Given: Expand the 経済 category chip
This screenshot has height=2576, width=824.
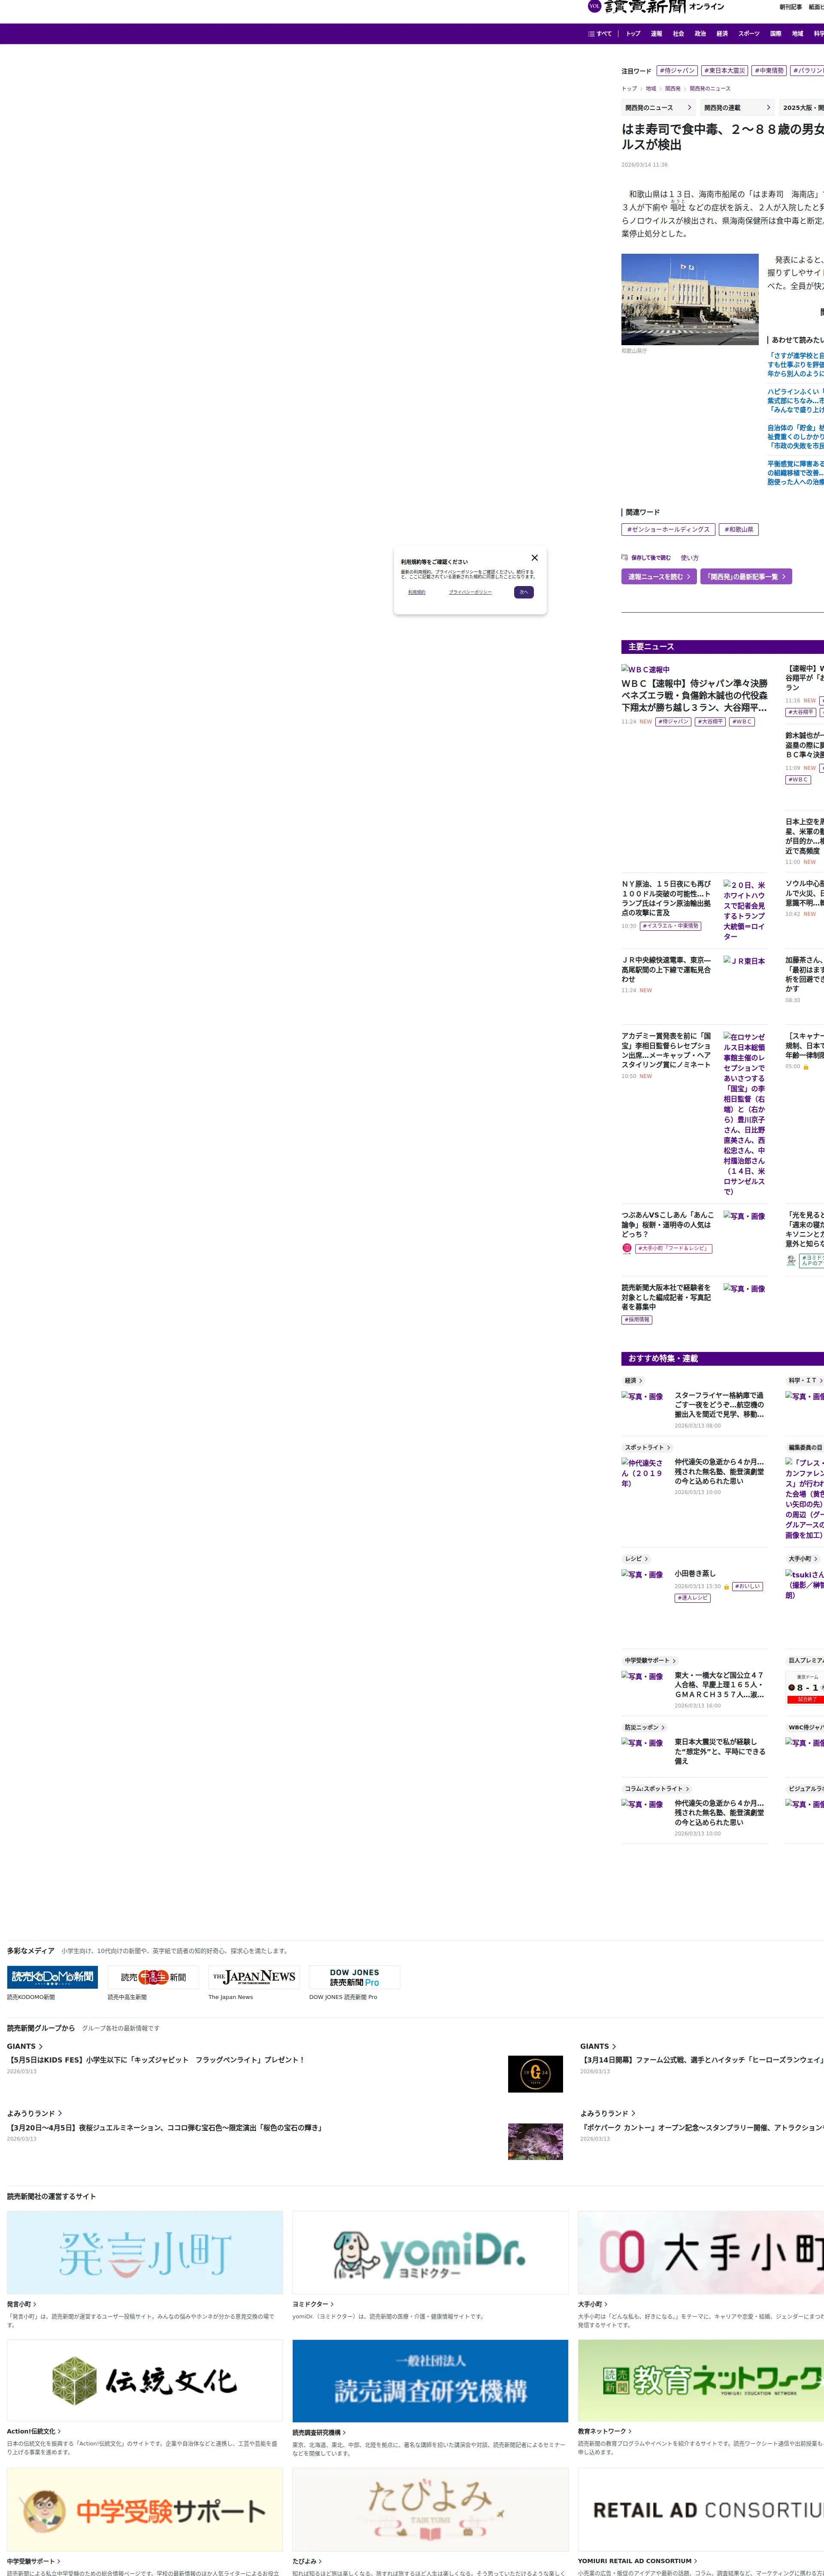Looking at the screenshot, I should tap(633, 1381).
